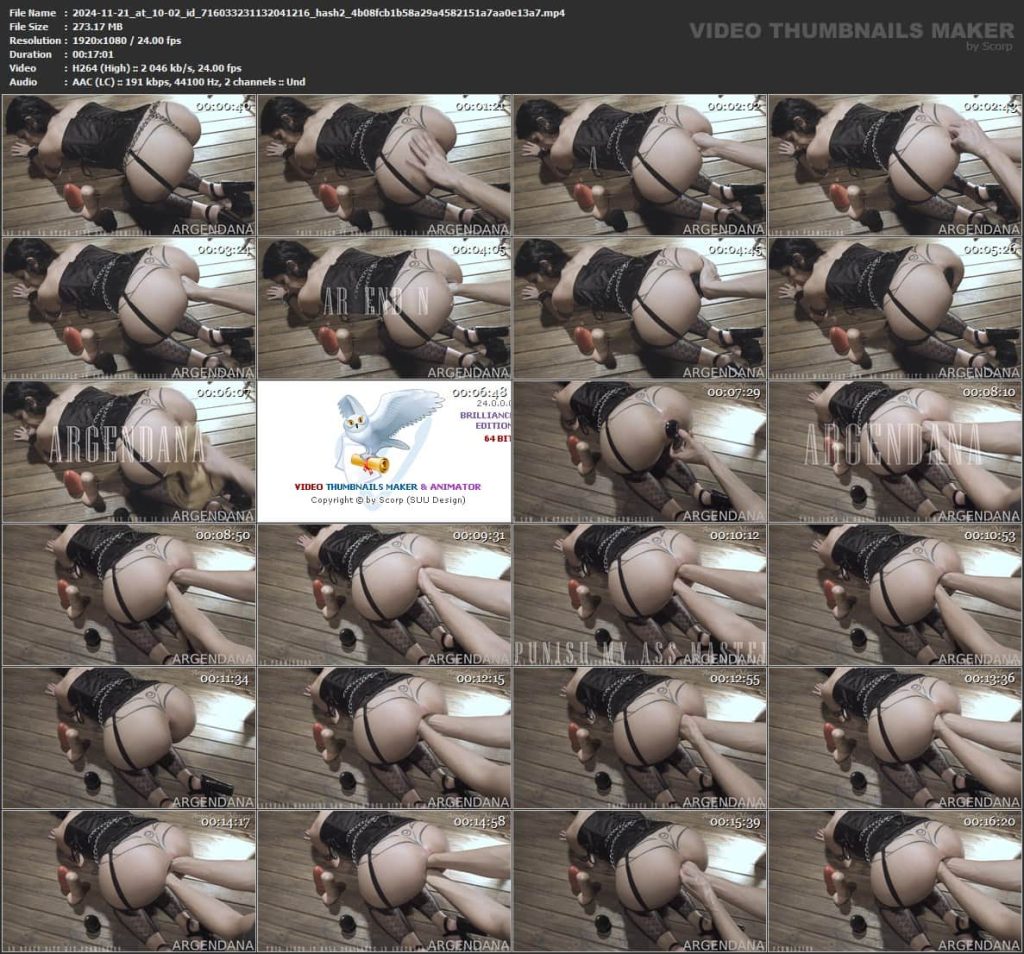Click the 00:05:26 timestamp label
The height and width of the screenshot is (954, 1024).
click(991, 249)
